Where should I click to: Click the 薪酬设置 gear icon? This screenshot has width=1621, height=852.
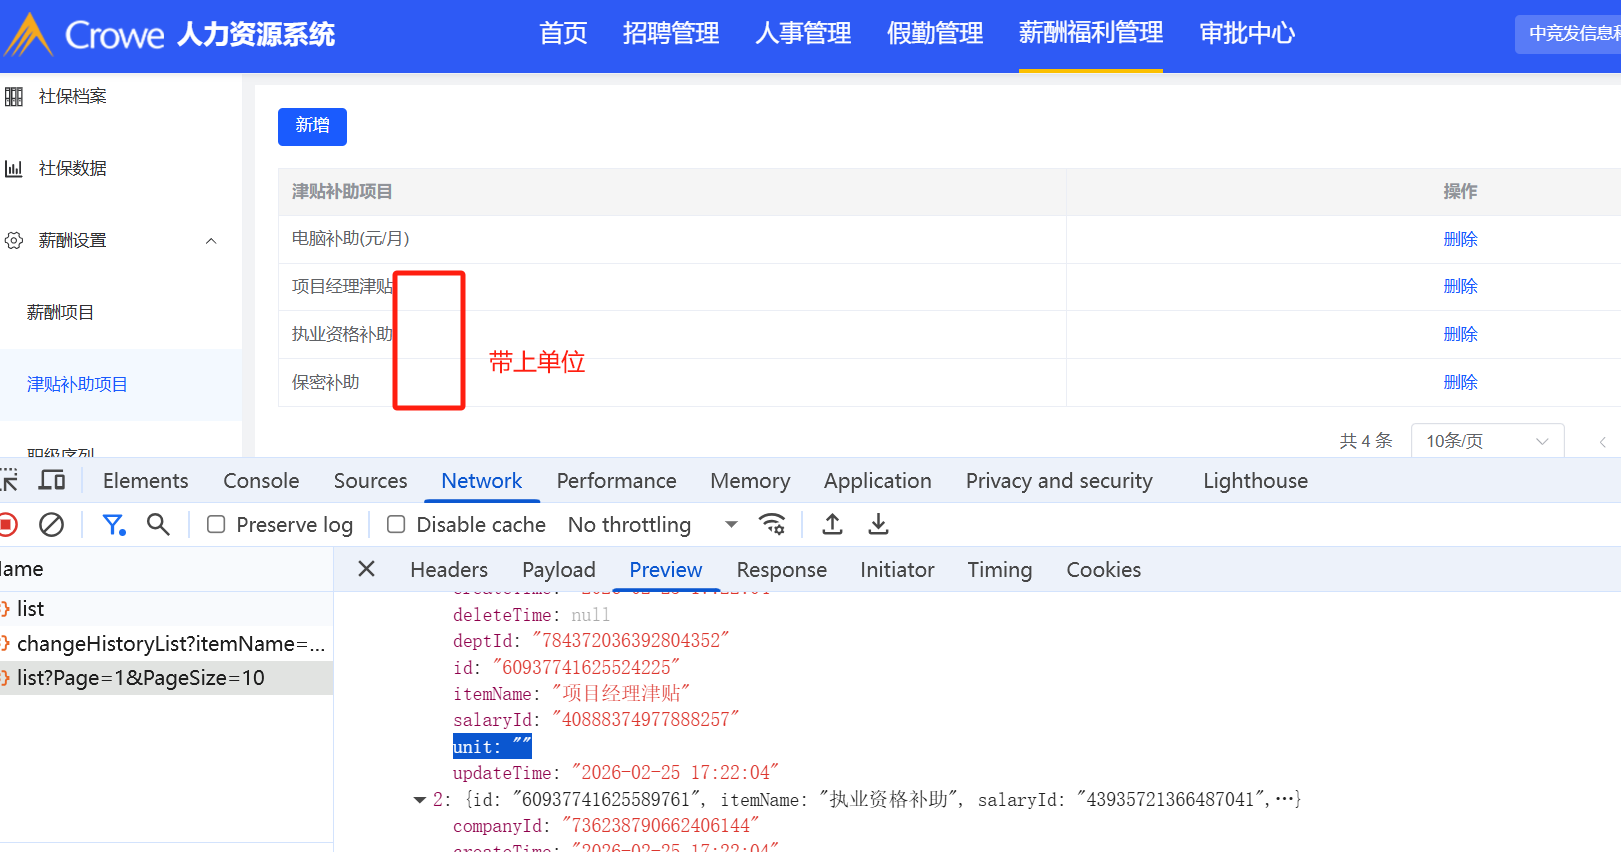14,241
